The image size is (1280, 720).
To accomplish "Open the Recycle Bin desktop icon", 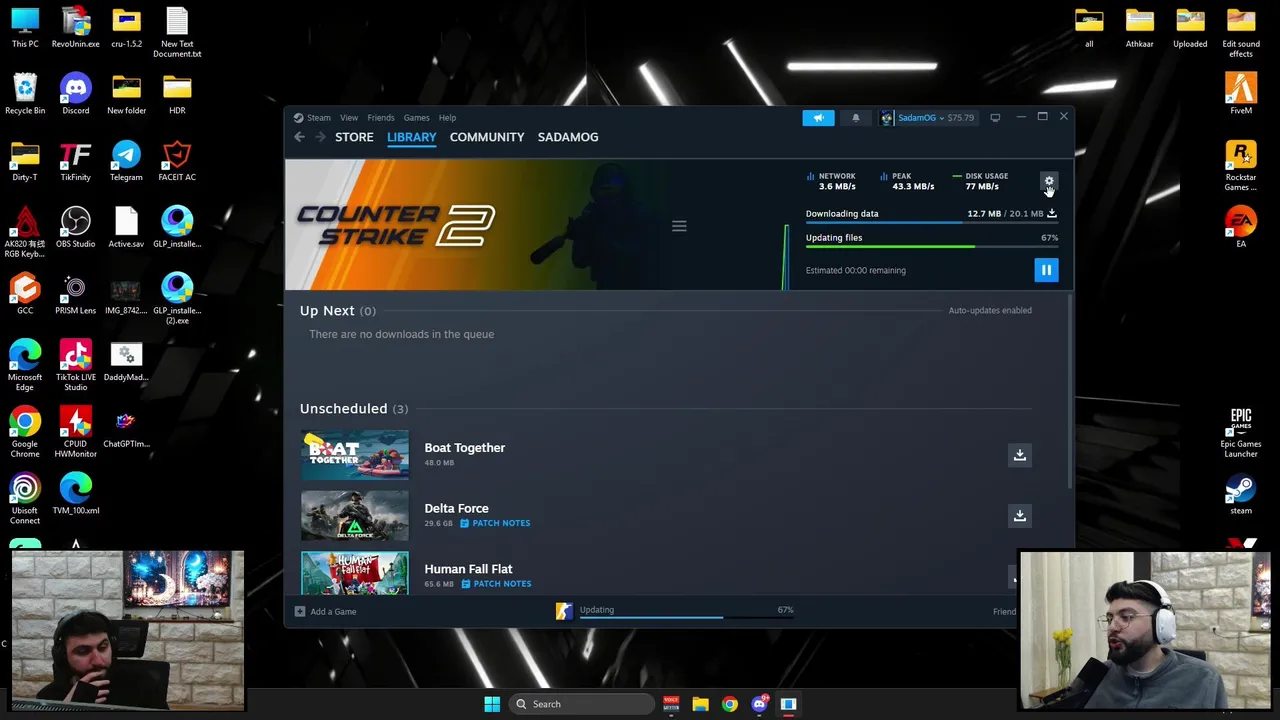I will pyautogui.click(x=25, y=94).
